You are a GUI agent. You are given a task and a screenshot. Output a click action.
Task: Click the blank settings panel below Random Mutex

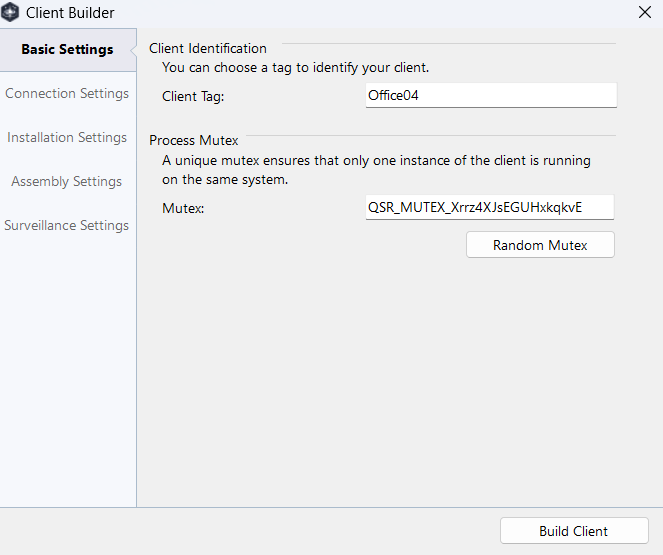coord(400,380)
